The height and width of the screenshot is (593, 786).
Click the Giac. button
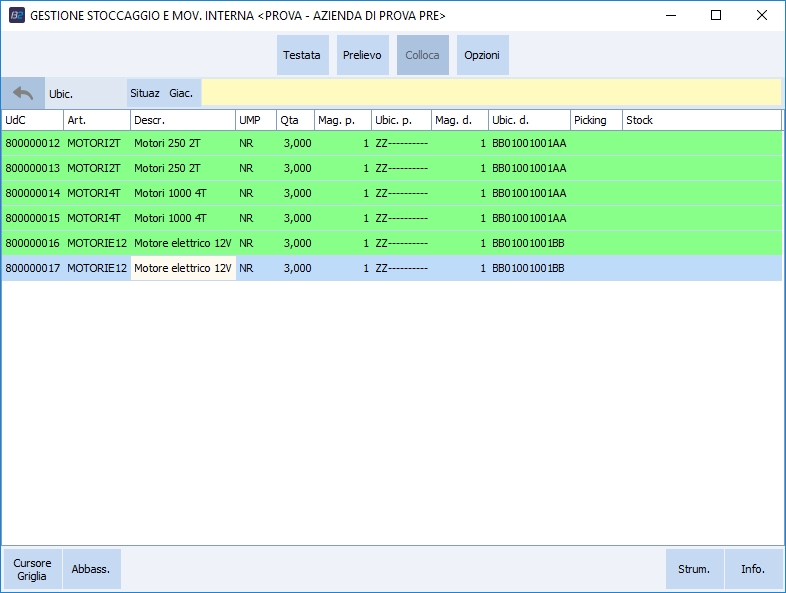click(x=181, y=93)
